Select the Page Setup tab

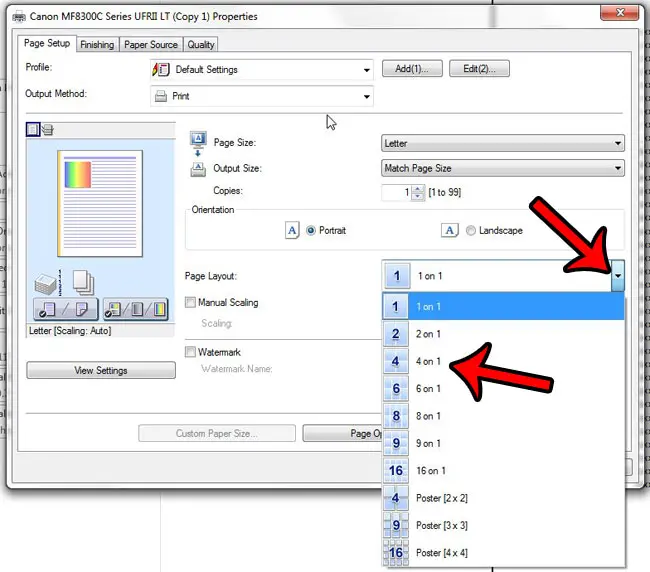click(x=47, y=43)
